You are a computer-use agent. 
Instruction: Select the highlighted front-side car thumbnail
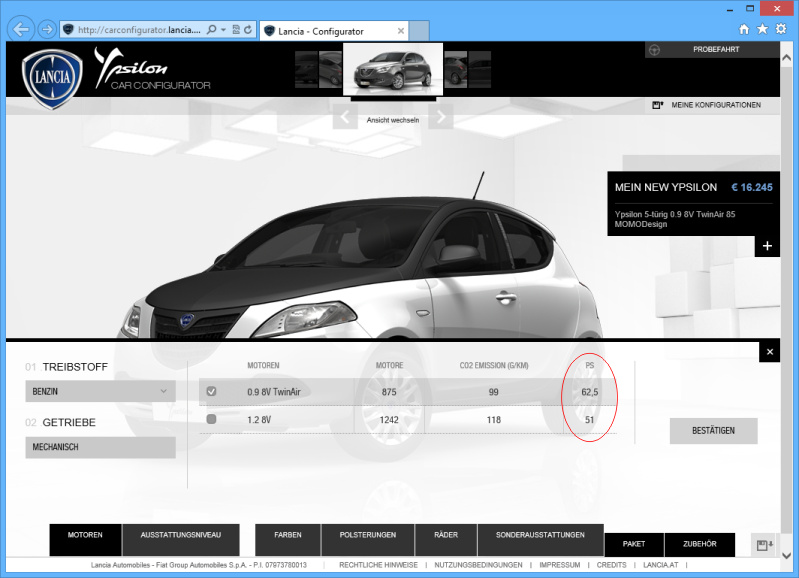393,70
